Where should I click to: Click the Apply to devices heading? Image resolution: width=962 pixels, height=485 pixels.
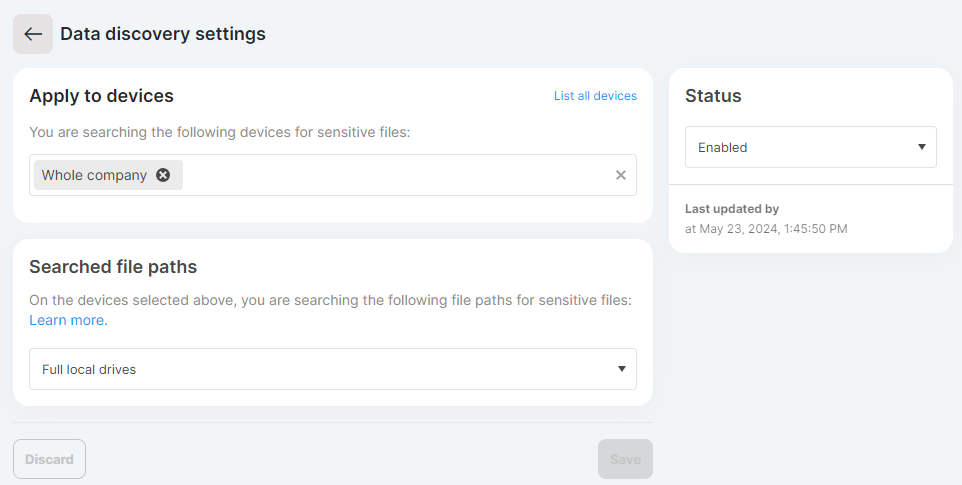click(102, 96)
